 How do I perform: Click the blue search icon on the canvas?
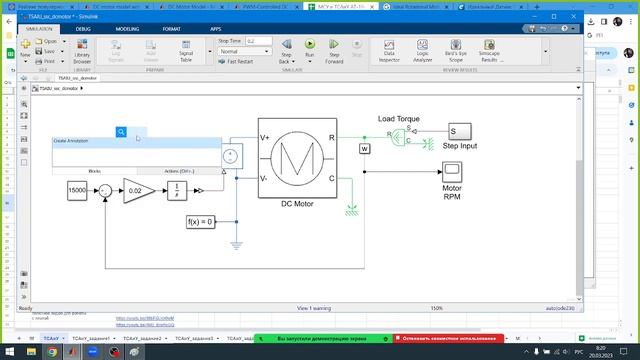121,132
